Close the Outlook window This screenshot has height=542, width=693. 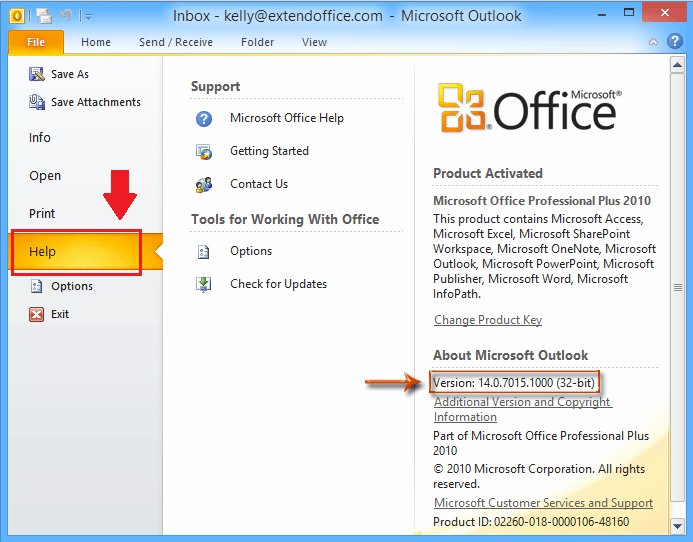(x=665, y=12)
